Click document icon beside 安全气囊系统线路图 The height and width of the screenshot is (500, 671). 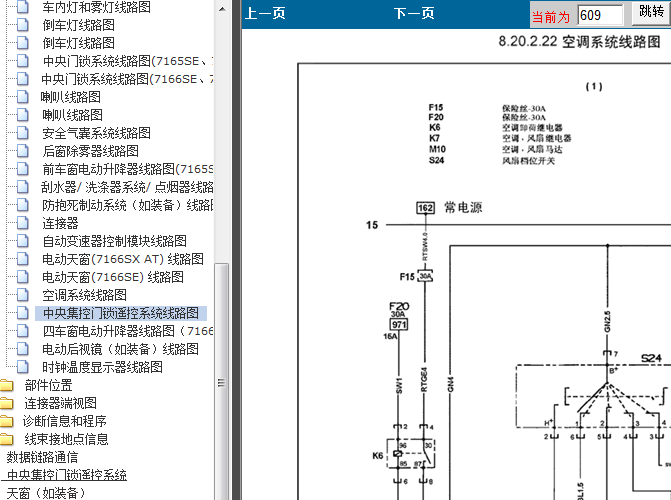coord(23,133)
